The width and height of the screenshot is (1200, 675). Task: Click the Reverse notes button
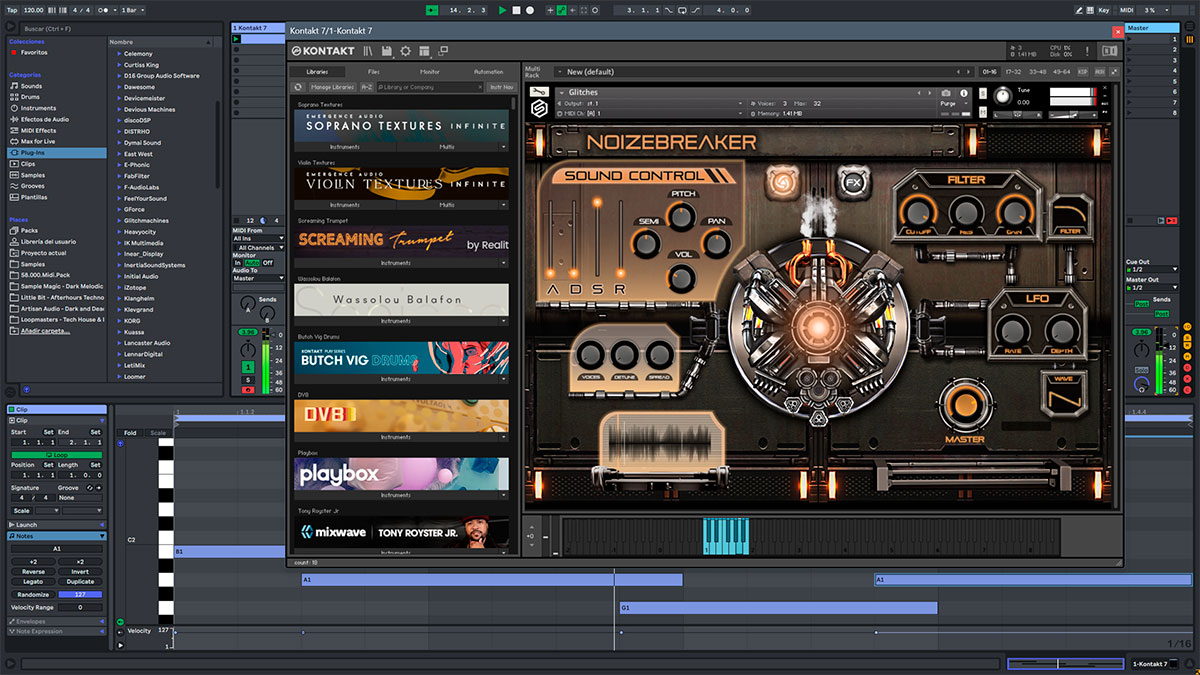pyautogui.click(x=33, y=572)
